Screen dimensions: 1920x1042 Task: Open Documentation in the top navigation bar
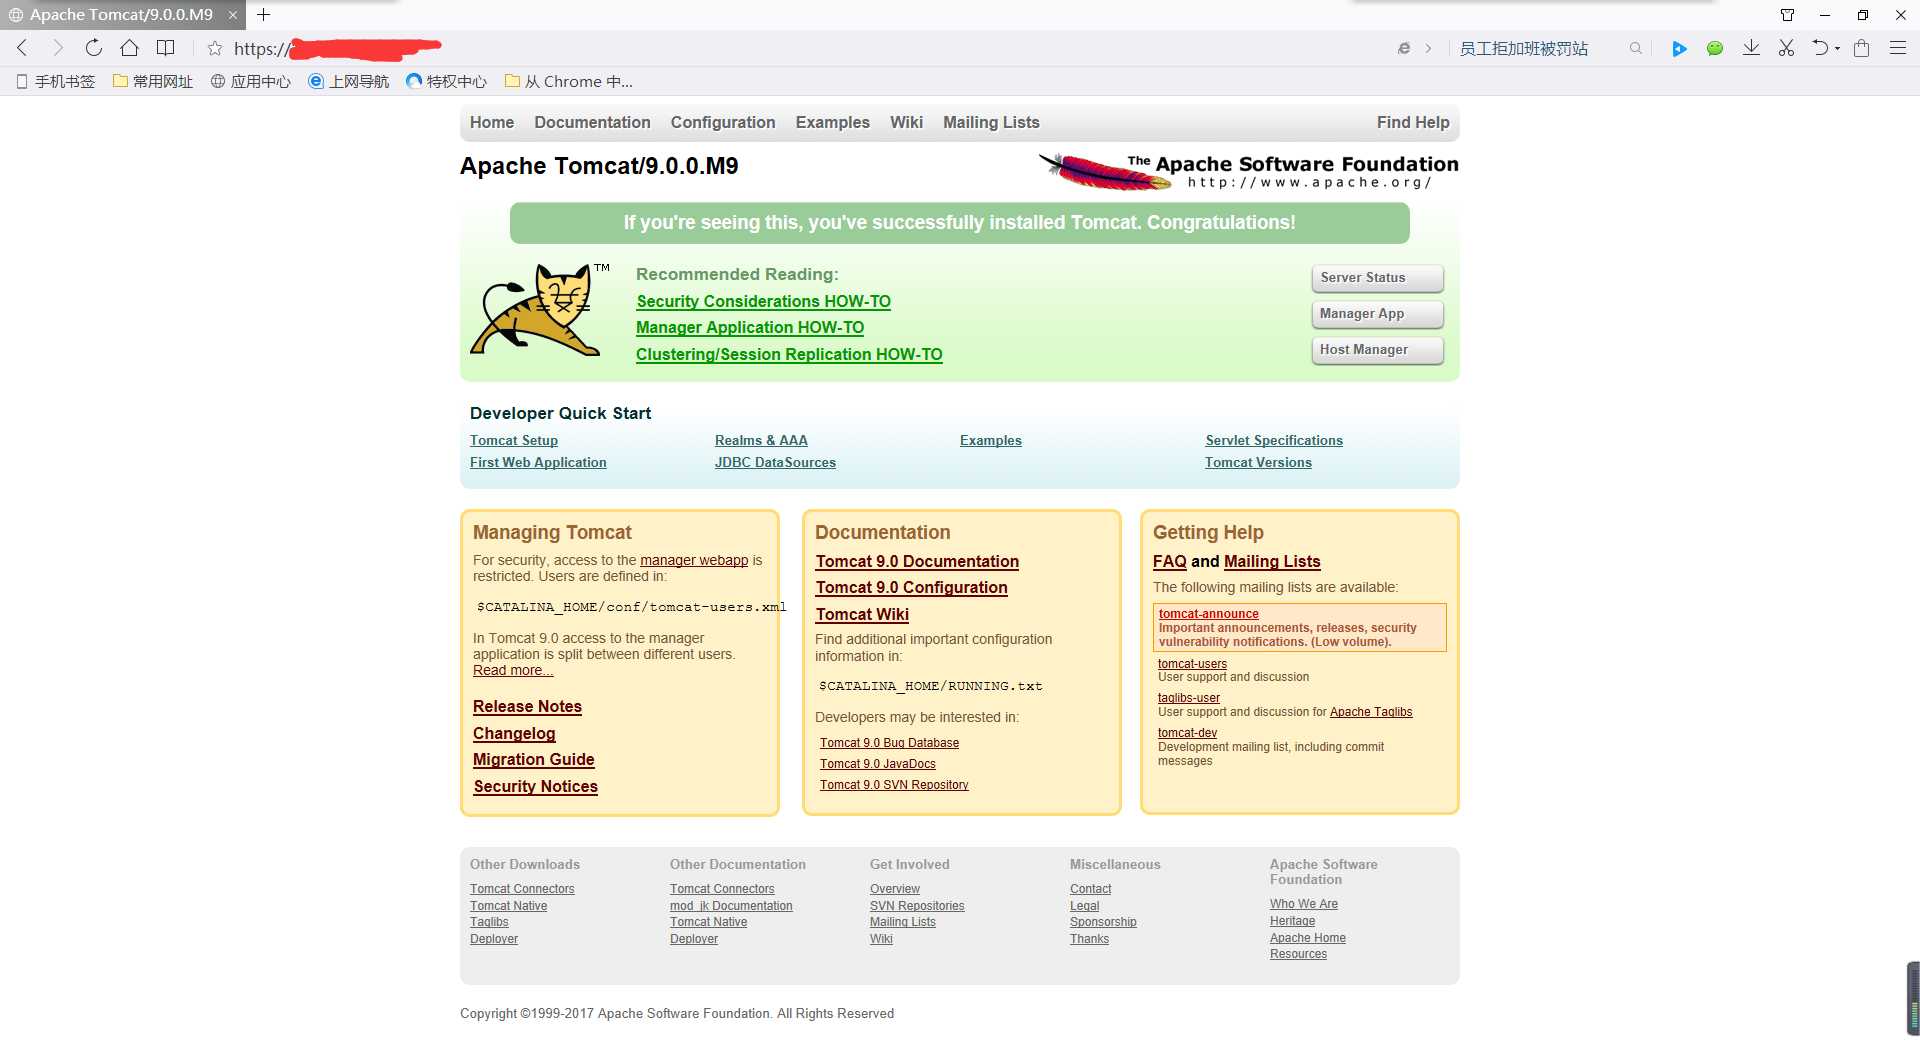coord(592,122)
